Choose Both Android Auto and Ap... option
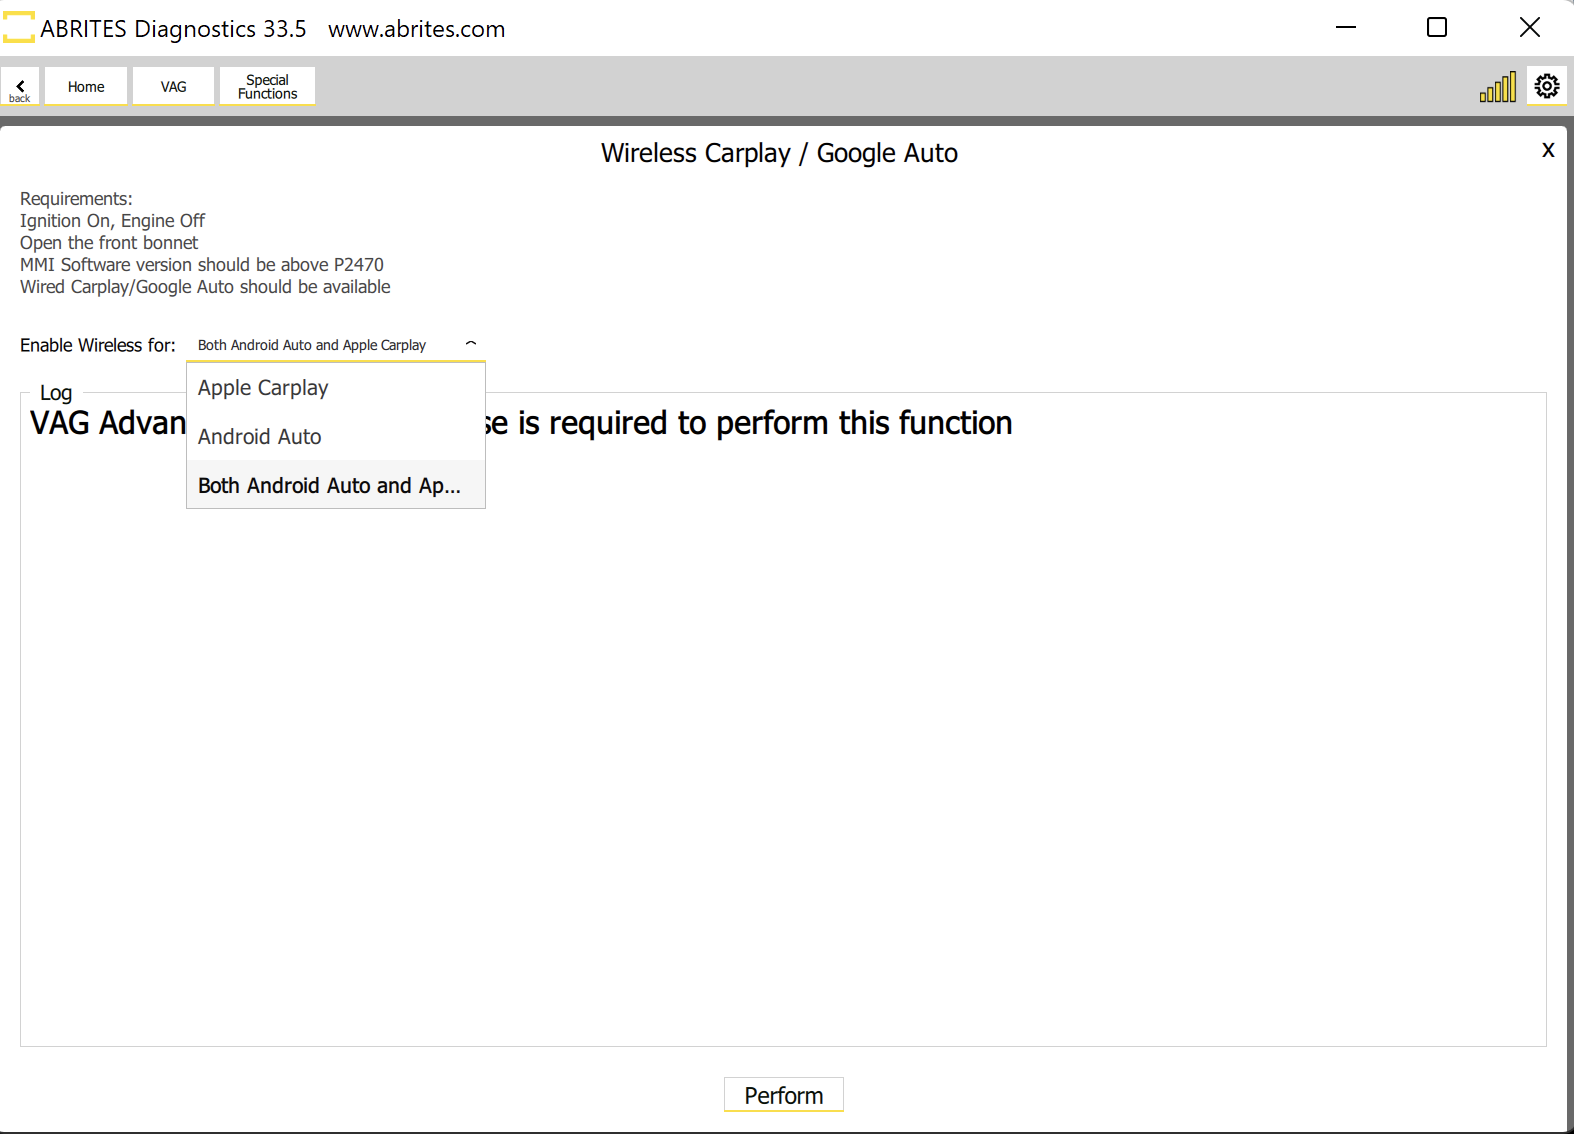Viewport: 1574px width, 1134px height. (x=336, y=485)
